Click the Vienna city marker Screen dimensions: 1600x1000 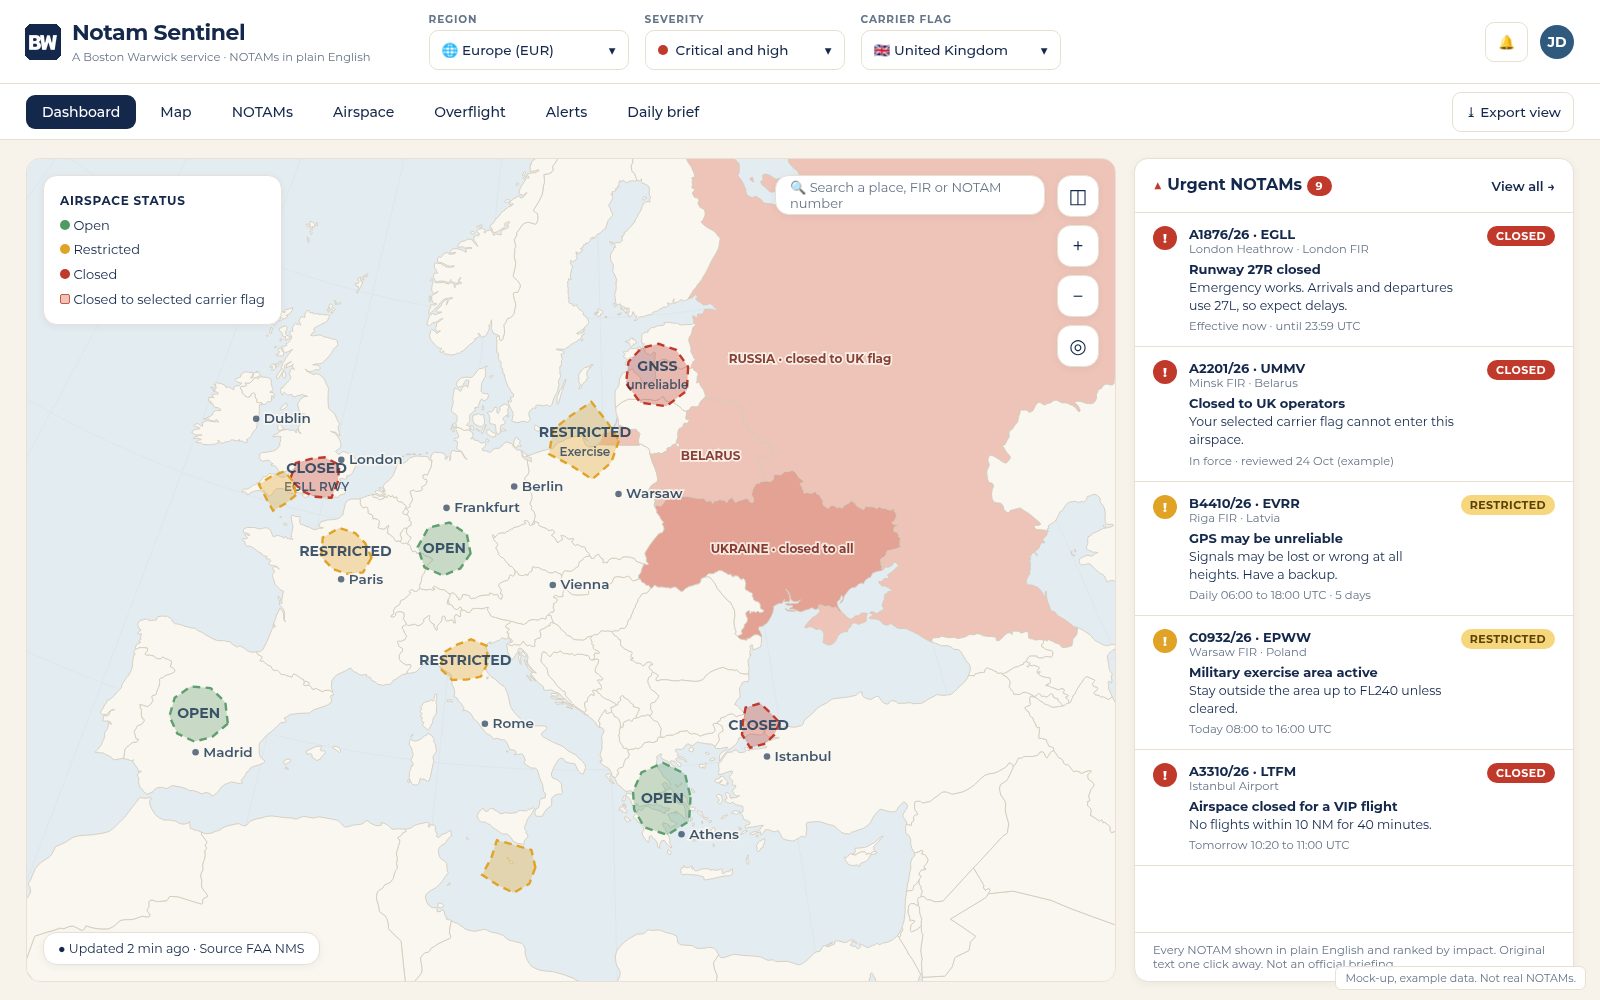(x=553, y=585)
